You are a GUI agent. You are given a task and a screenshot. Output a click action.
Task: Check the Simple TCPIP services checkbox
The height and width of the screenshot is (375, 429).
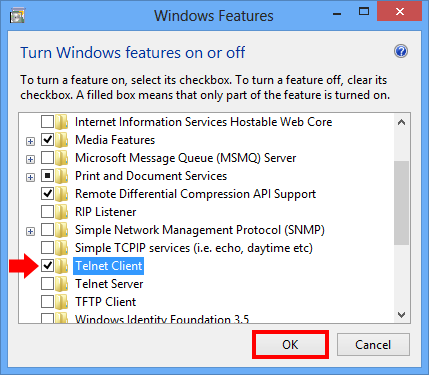47,248
